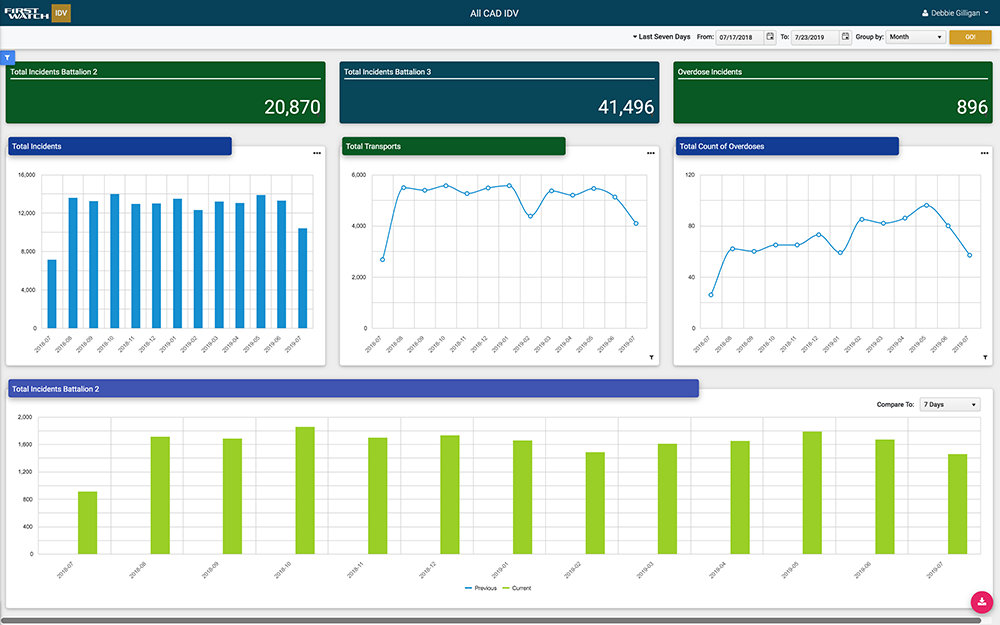The height and width of the screenshot is (625, 1000).
Task: Select the Overdose Incidents card
Action: [x=833, y=92]
